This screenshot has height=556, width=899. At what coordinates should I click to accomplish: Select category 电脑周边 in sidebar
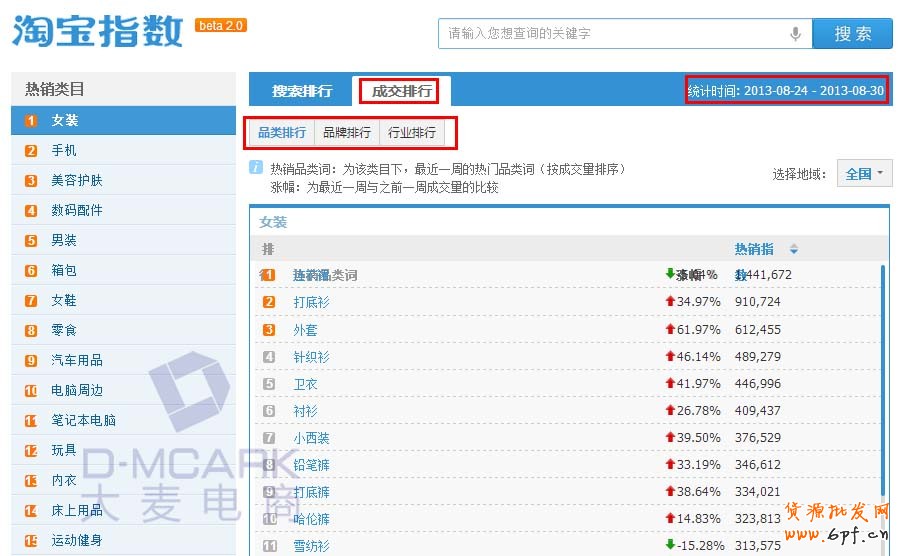(123, 390)
